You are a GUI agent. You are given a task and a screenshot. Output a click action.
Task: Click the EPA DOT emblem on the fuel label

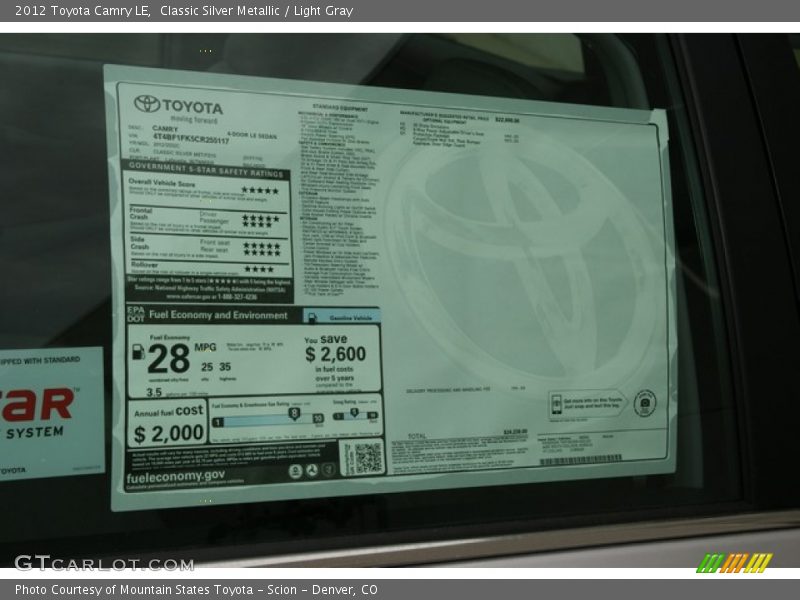coord(134,317)
